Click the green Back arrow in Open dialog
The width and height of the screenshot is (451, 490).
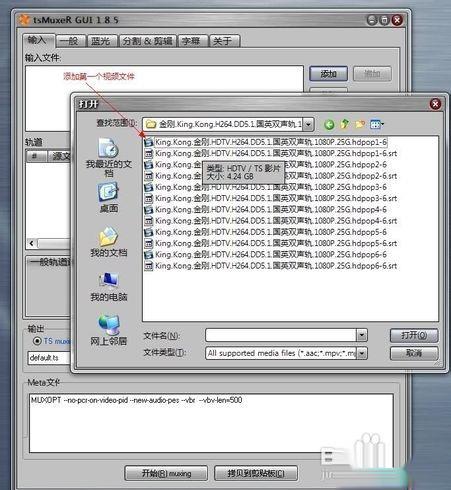[x=329, y=125]
